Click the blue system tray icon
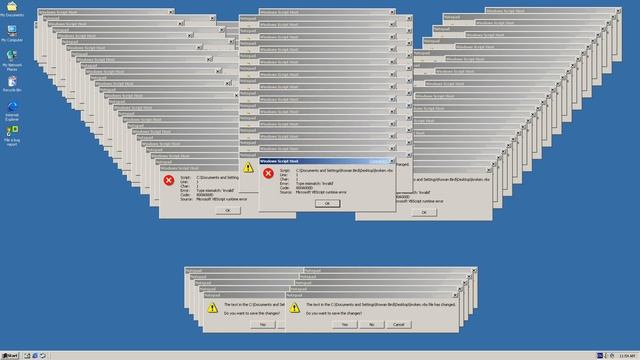Image resolution: width=640 pixels, height=360 pixels. [600, 356]
